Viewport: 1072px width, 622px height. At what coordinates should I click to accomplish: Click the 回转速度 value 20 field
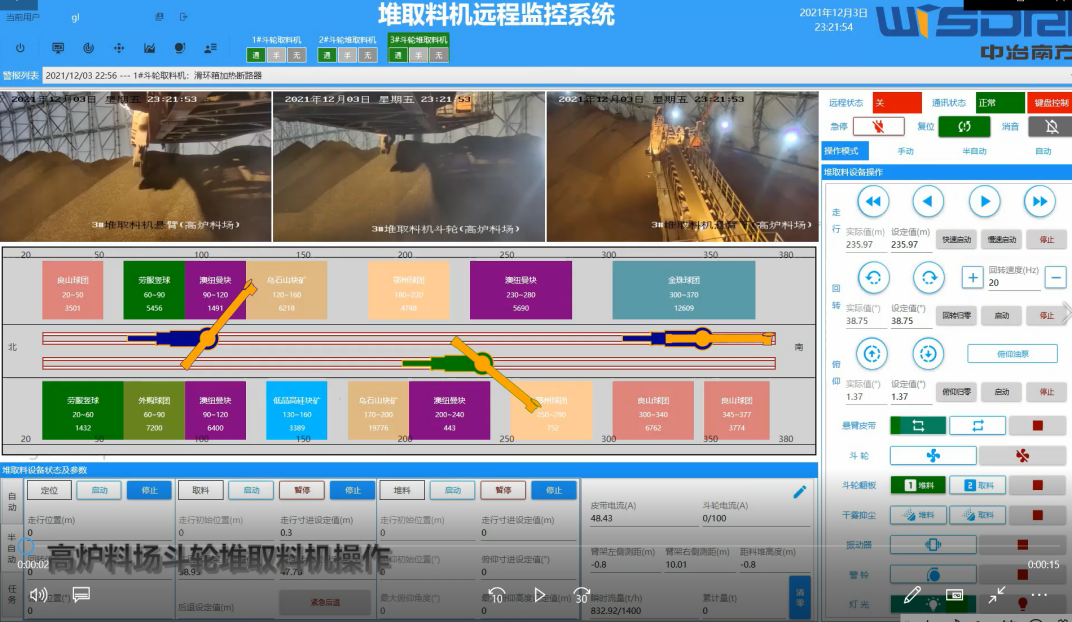pos(1014,283)
